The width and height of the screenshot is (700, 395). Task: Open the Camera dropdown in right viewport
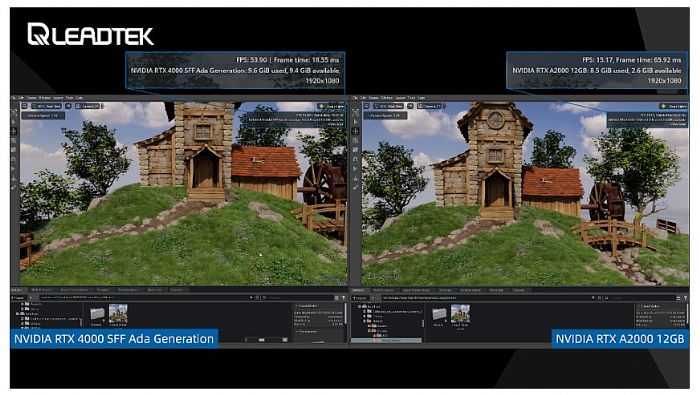tap(430, 106)
